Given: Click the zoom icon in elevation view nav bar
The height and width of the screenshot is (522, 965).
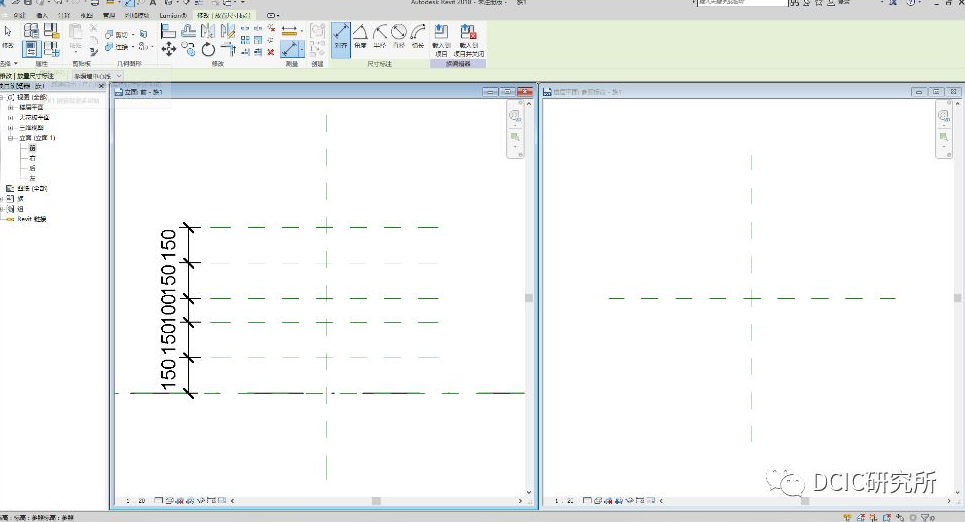Looking at the screenshot, I should (515, 137).
